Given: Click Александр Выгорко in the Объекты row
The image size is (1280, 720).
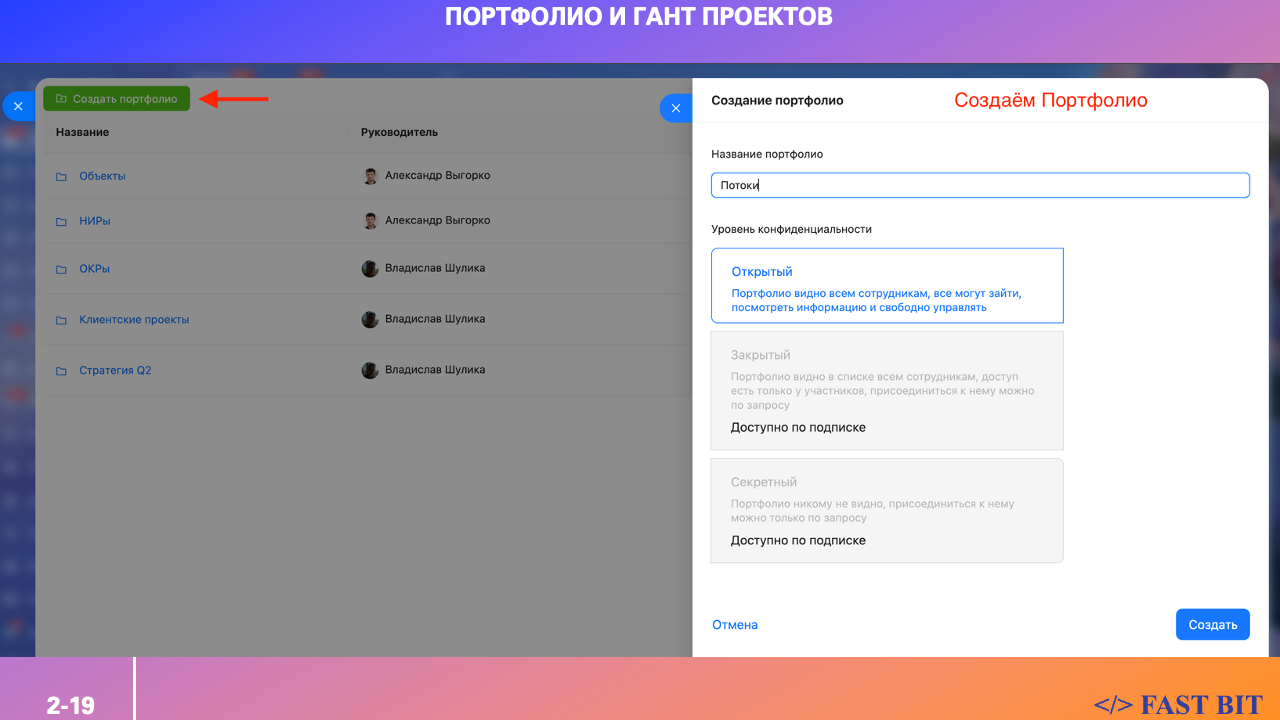Looking at the screenshot, I should [x=438, y=175].
